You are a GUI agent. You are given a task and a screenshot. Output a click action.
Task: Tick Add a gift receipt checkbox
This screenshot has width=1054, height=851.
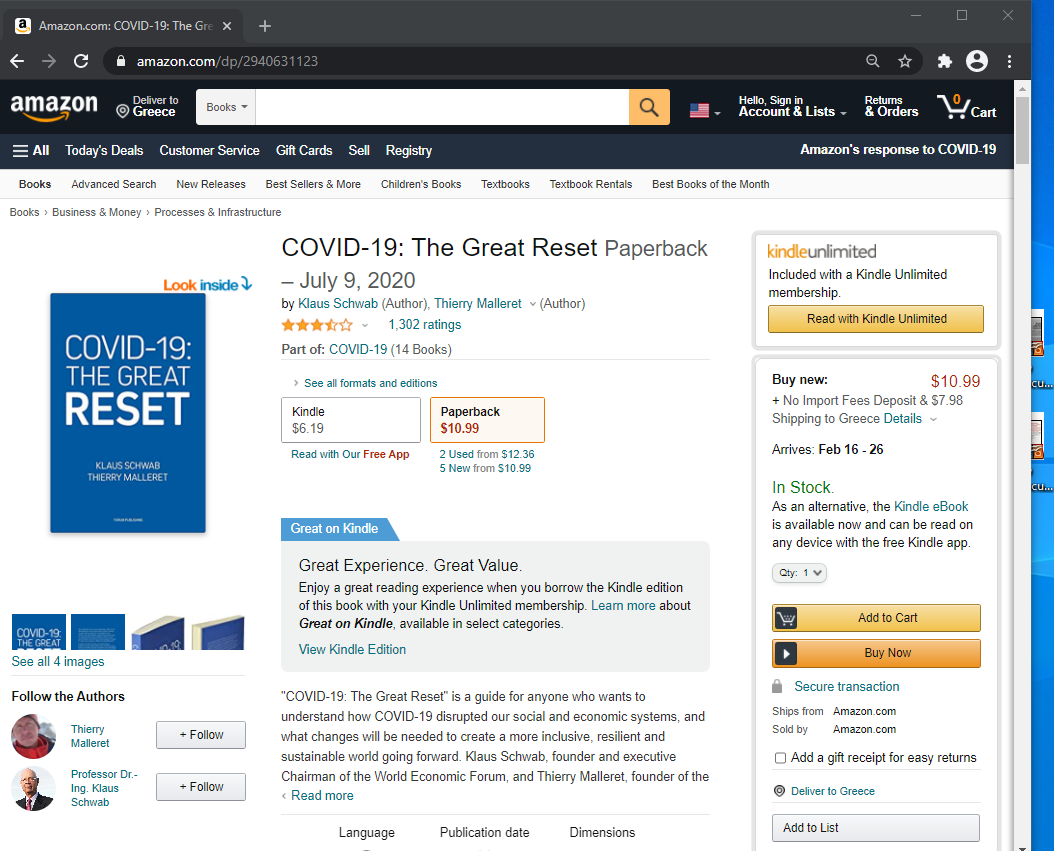click(780, 758)
